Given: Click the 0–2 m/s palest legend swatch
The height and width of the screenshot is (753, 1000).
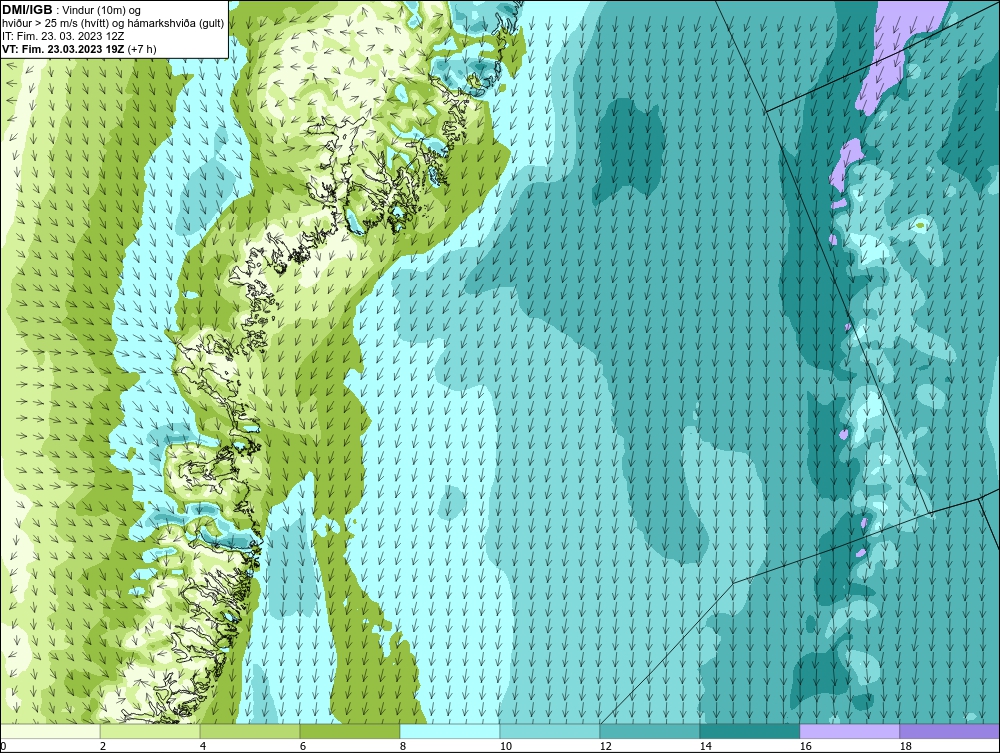Looking at the screenshot, I should [50, 731].
